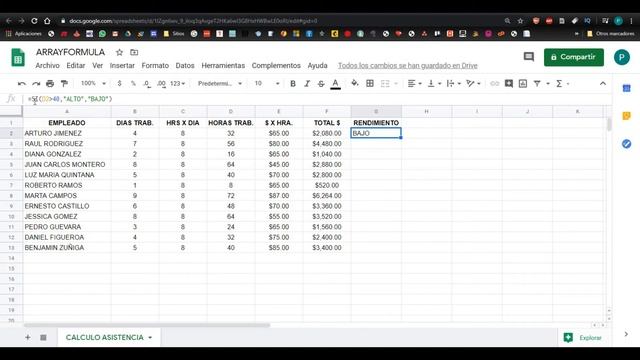The image size is (640, 360).
Task: Print the spreadsheet
Action: coord(50,84)
